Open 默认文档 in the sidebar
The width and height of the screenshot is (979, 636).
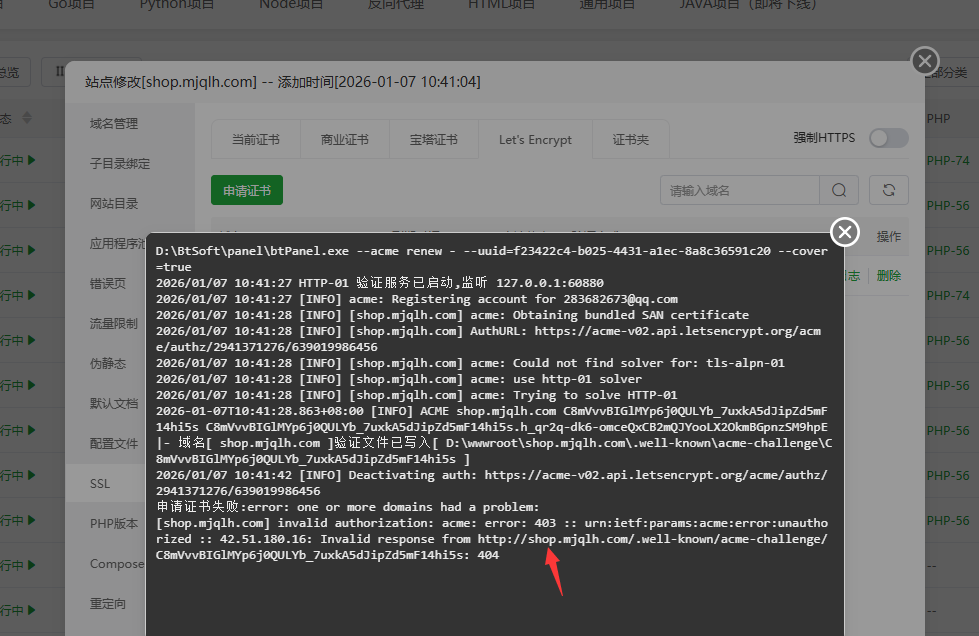(x=114, y=403)
